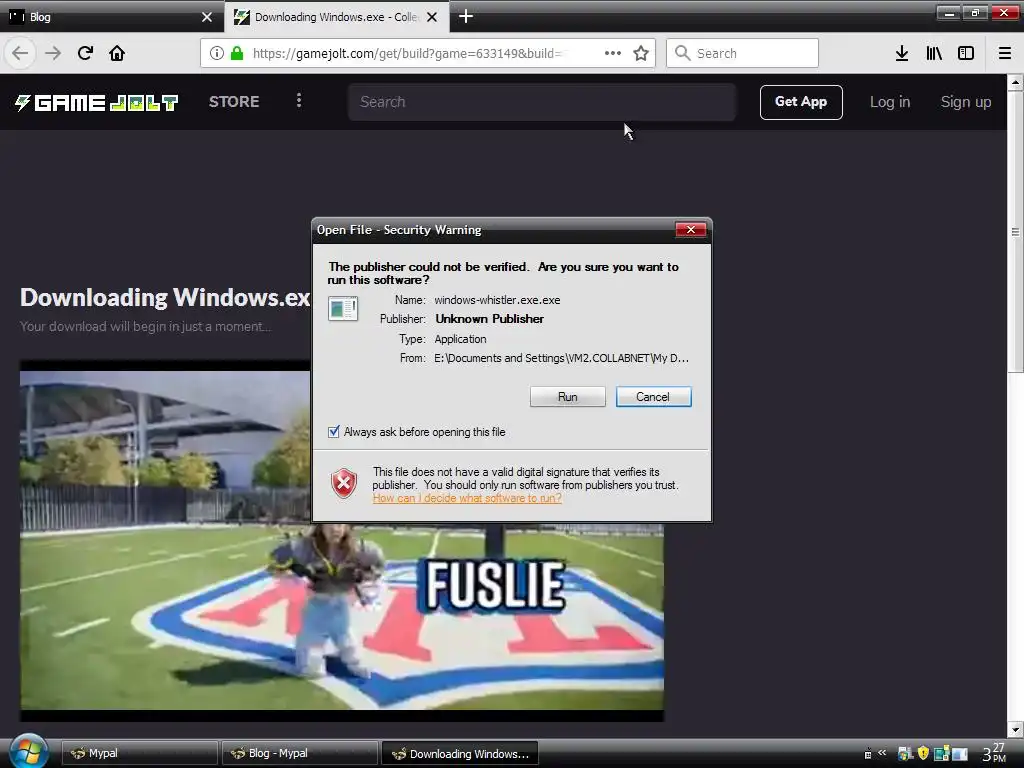Close the Downloading Windows.exe tab
1024x768 pixels.
click(x=432, y=17)
